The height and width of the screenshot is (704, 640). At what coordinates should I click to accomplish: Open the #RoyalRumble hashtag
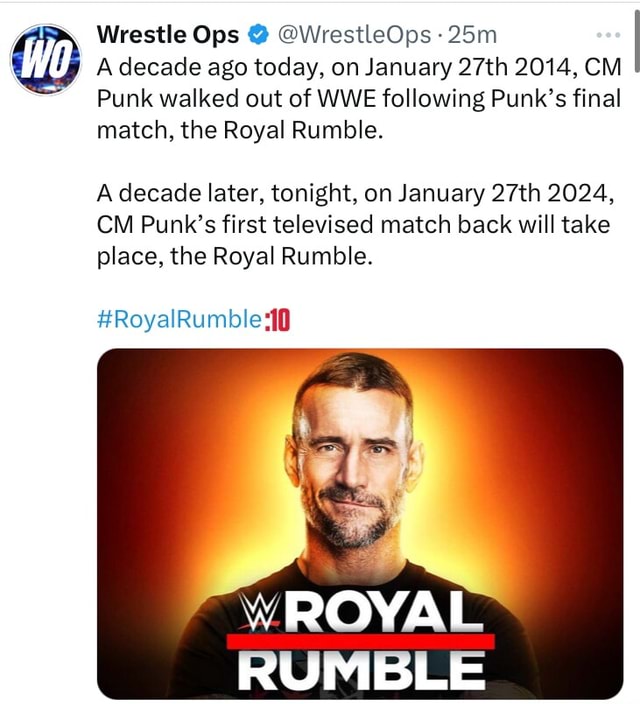pyautogui.click(x=180, y=319)
